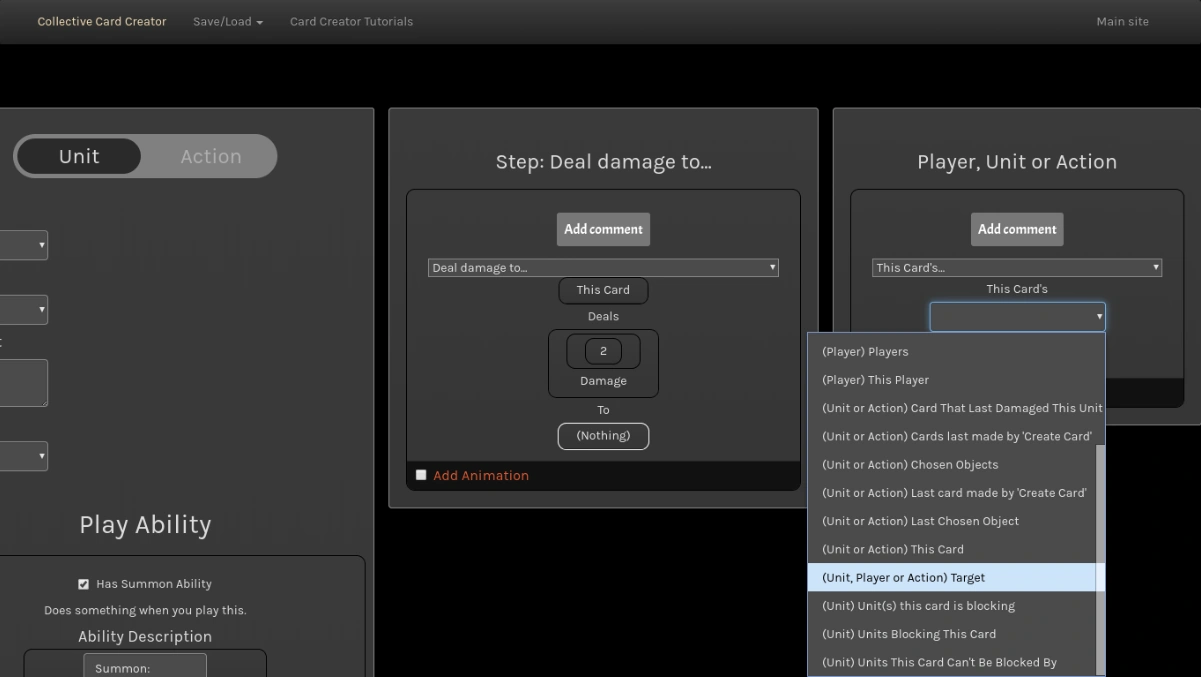Click 'Does something when you play this.' text

(145, 610)
